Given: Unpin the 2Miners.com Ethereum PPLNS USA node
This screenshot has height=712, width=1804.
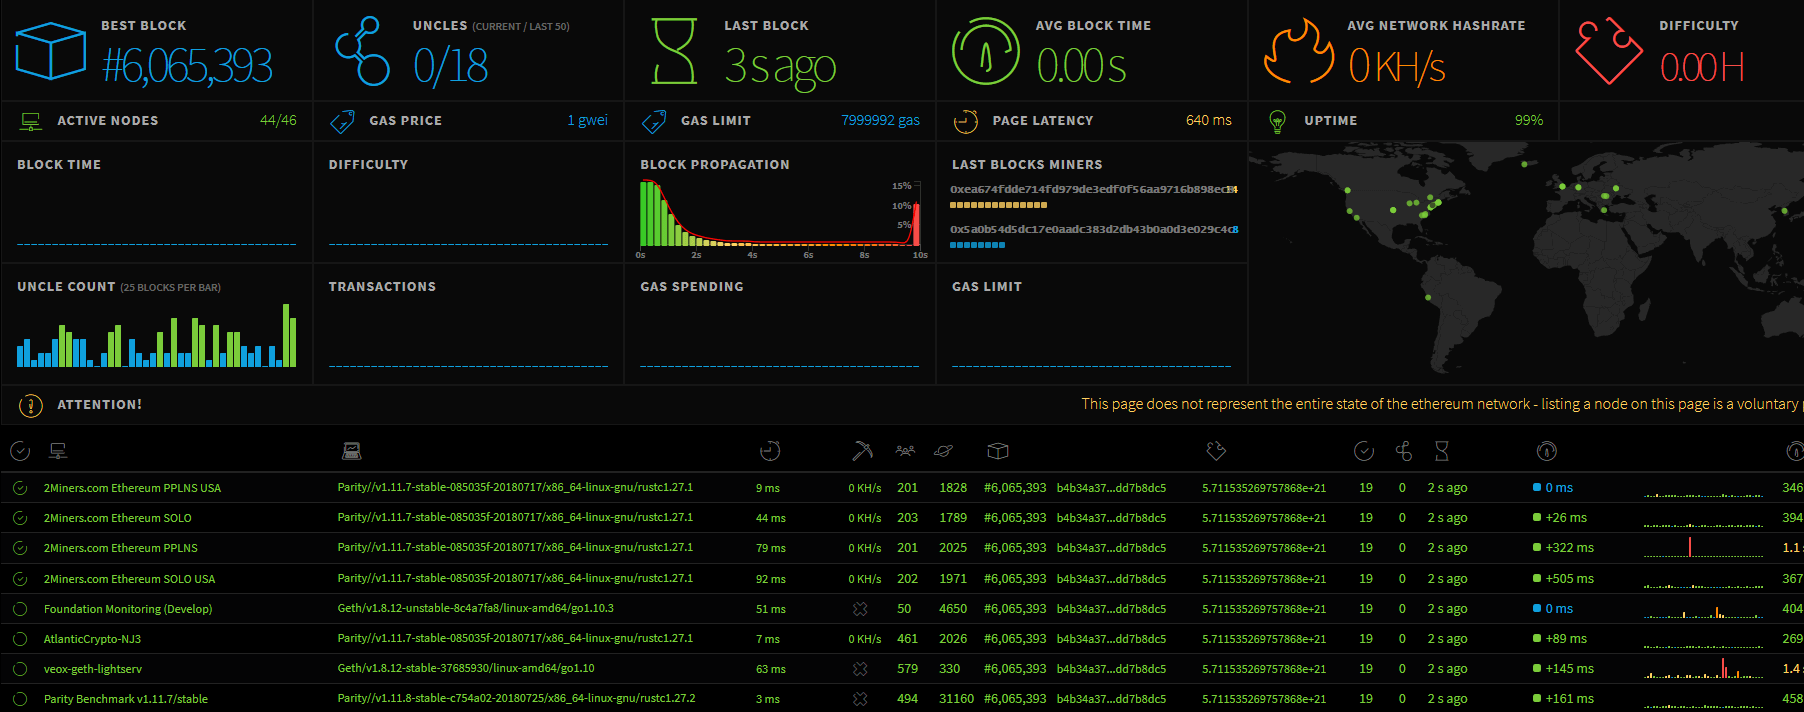Looking at the screenshot, I should pos(20,488).
